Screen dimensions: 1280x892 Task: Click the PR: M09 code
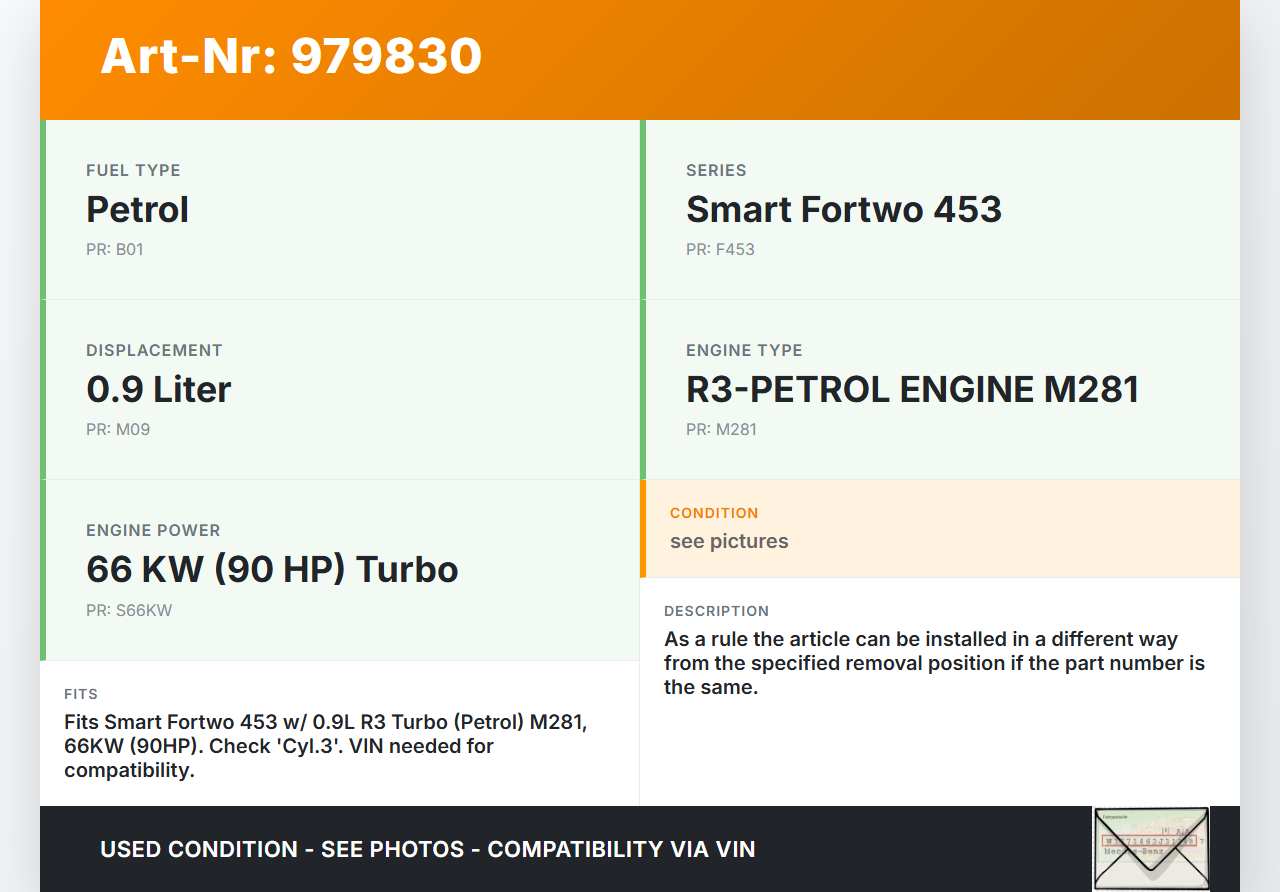pos(118,429)
